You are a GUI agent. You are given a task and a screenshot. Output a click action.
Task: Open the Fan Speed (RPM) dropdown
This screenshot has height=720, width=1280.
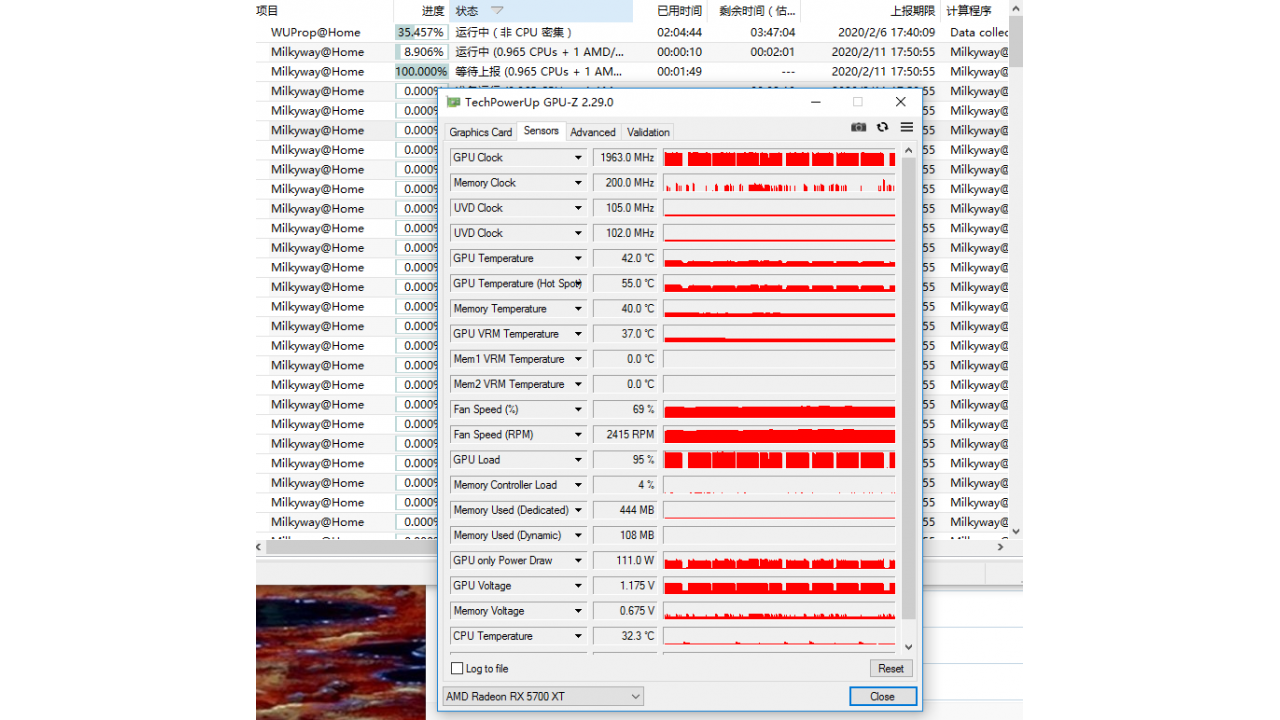tap(578, 435)
